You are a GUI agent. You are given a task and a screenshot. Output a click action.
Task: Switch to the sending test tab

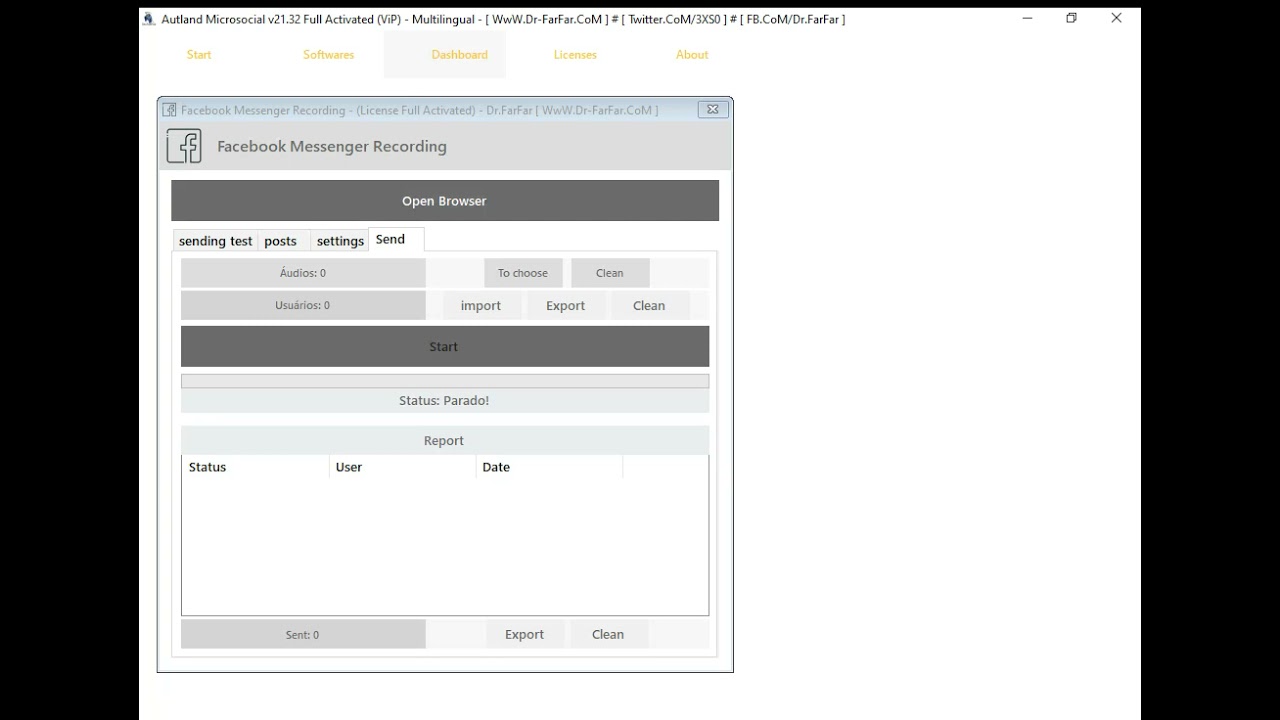(x=215, y=241)
